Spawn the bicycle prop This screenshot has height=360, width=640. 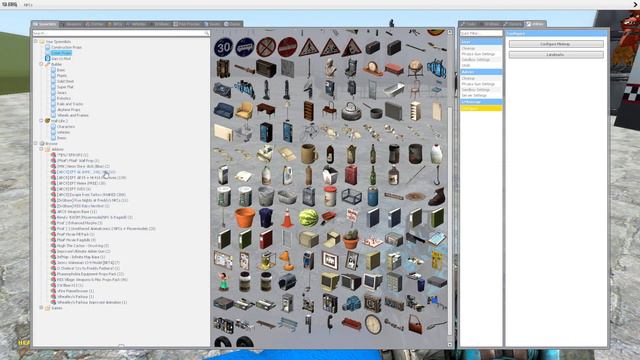click(x=309, y=132)
